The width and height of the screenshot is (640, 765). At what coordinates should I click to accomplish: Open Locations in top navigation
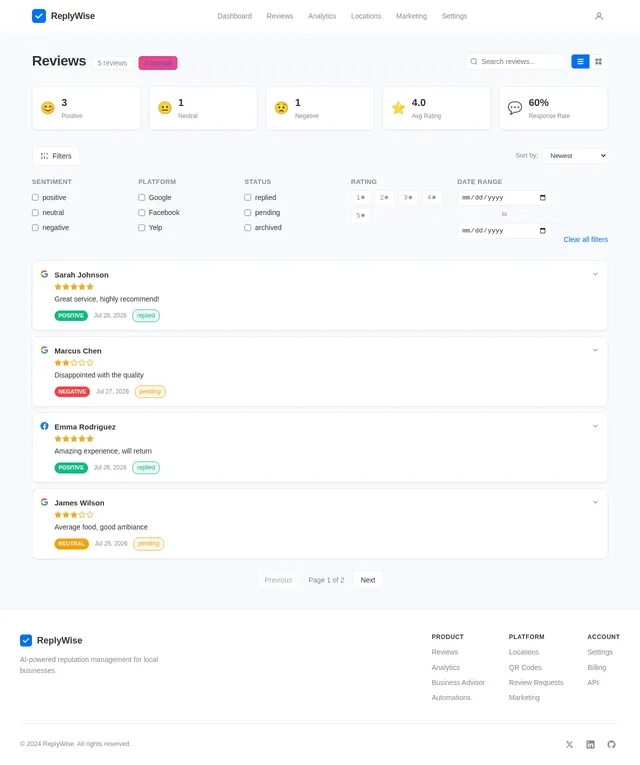click(x=366, y=16)
